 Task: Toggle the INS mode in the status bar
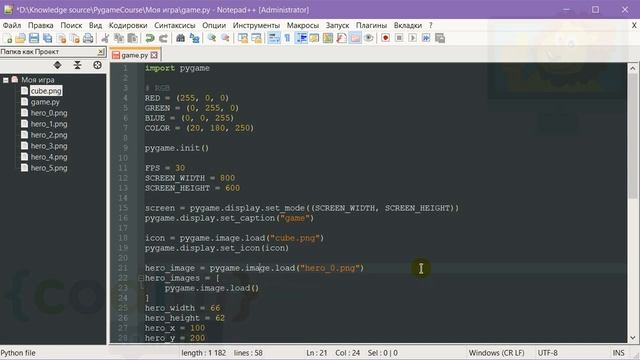pyautogui.click(x=618, y=353)
